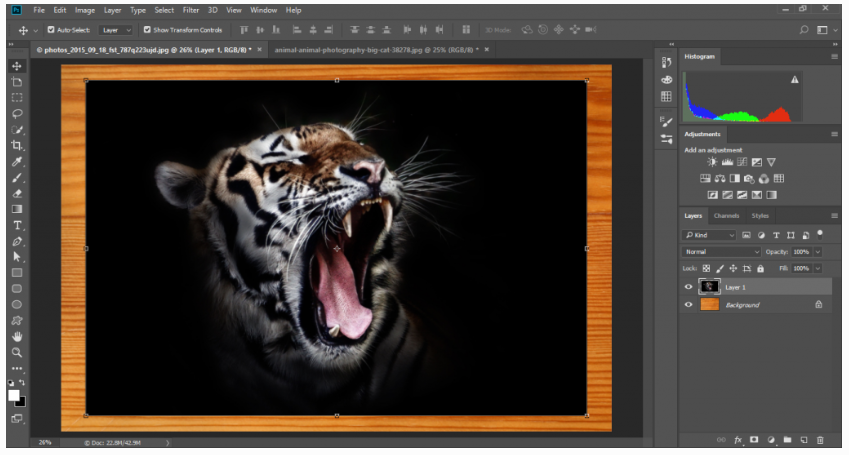This screenshot has width=849, height=455.
Task: Select the Rectangular Marquee tool
Action: tap(17, 98)
